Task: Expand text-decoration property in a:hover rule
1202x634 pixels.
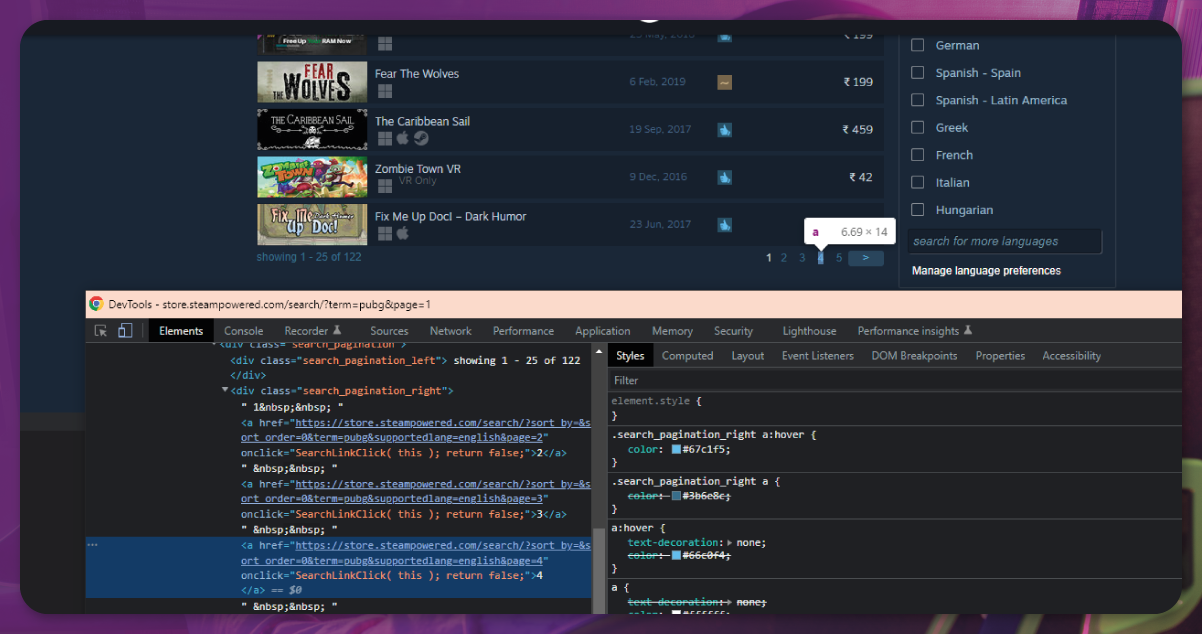Action: point(728,542)
